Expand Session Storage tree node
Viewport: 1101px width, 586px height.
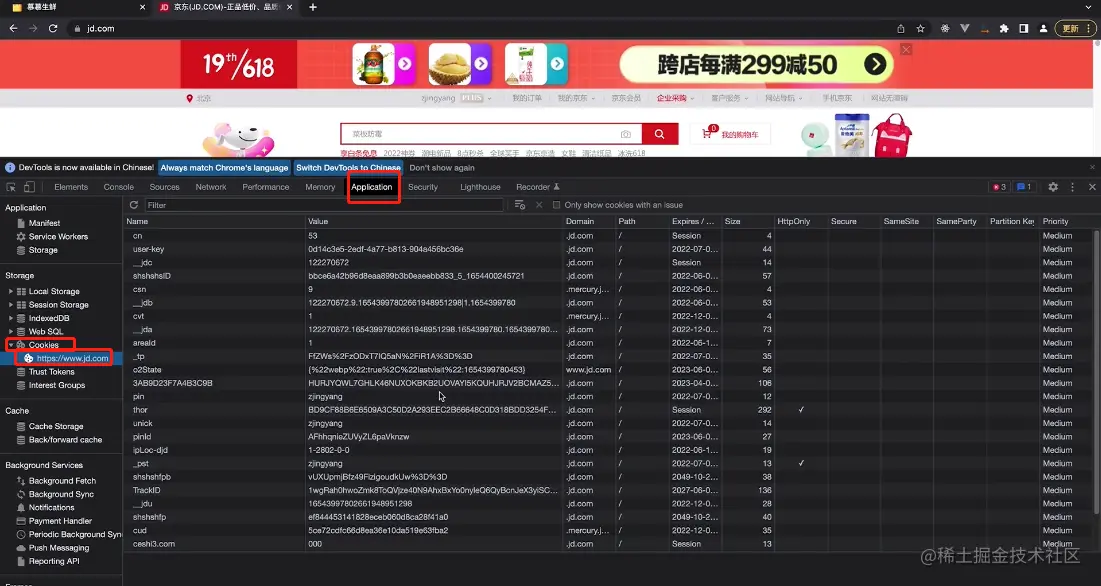click(11, 305)
